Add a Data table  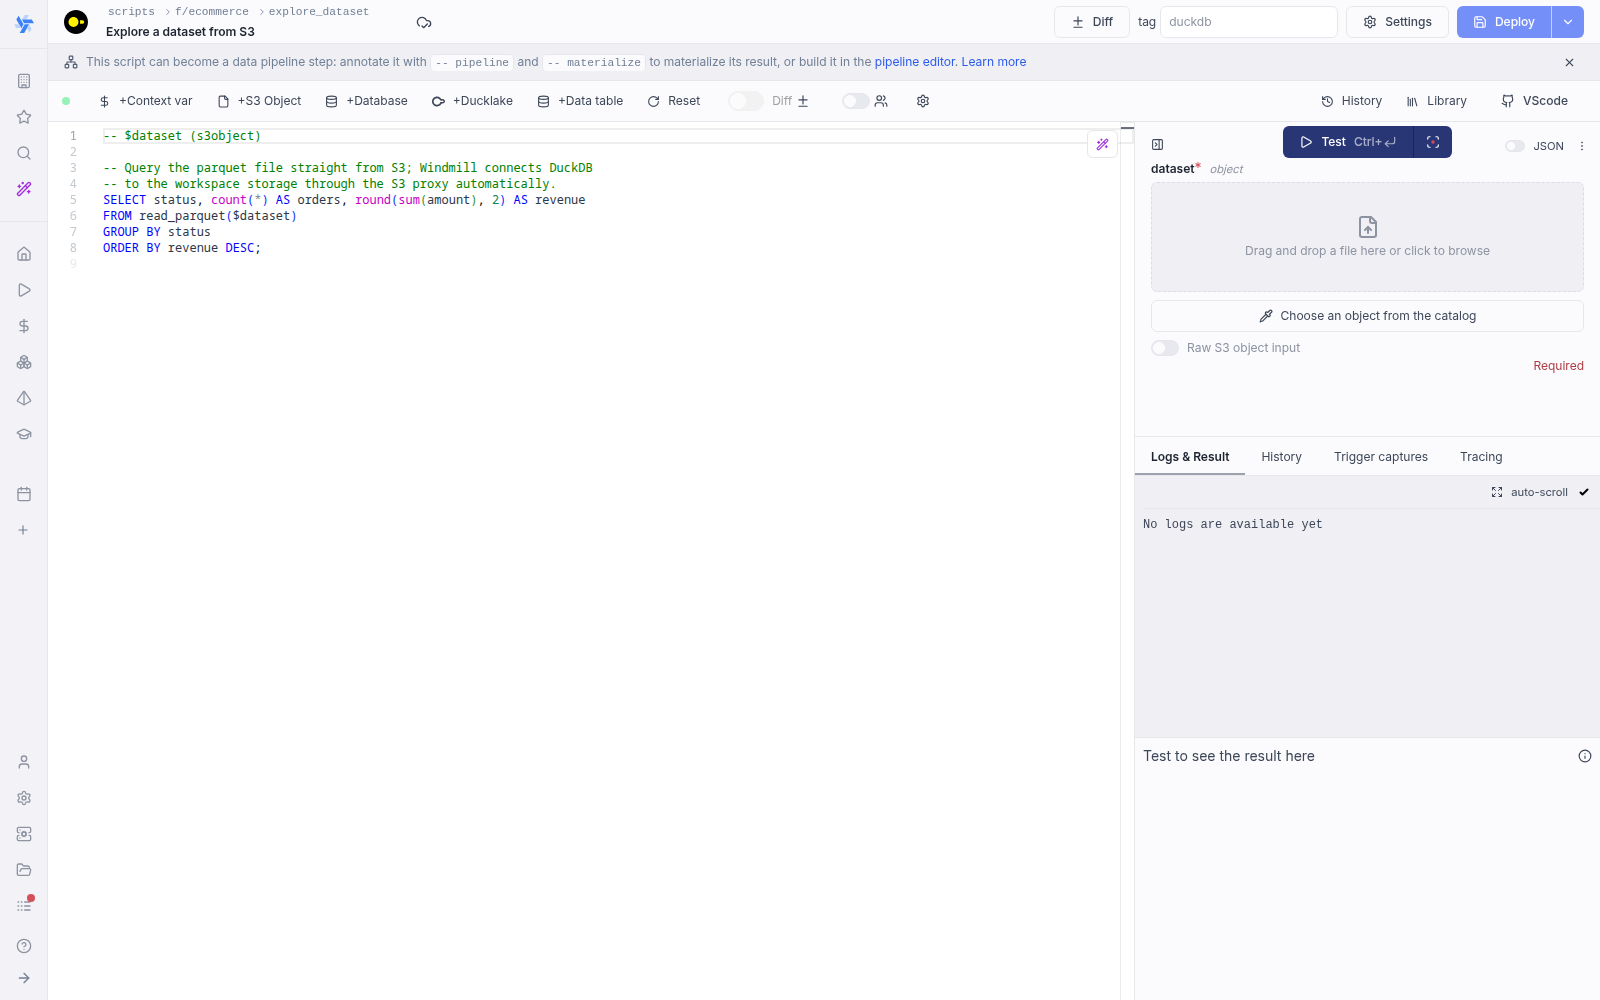[580, 101]
